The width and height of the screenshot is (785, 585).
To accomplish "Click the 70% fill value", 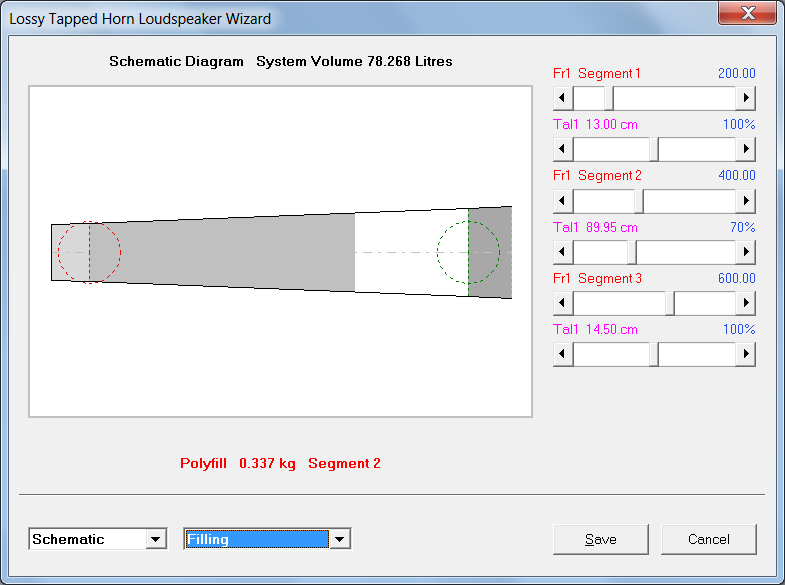I will pos(742,227).
